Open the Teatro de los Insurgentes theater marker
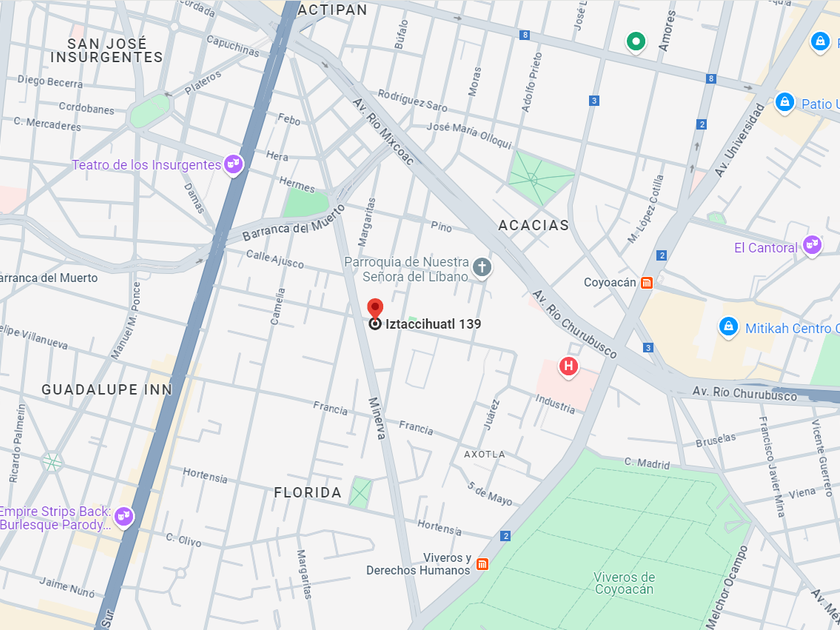840x630 pixels. (x=234, y=164)
